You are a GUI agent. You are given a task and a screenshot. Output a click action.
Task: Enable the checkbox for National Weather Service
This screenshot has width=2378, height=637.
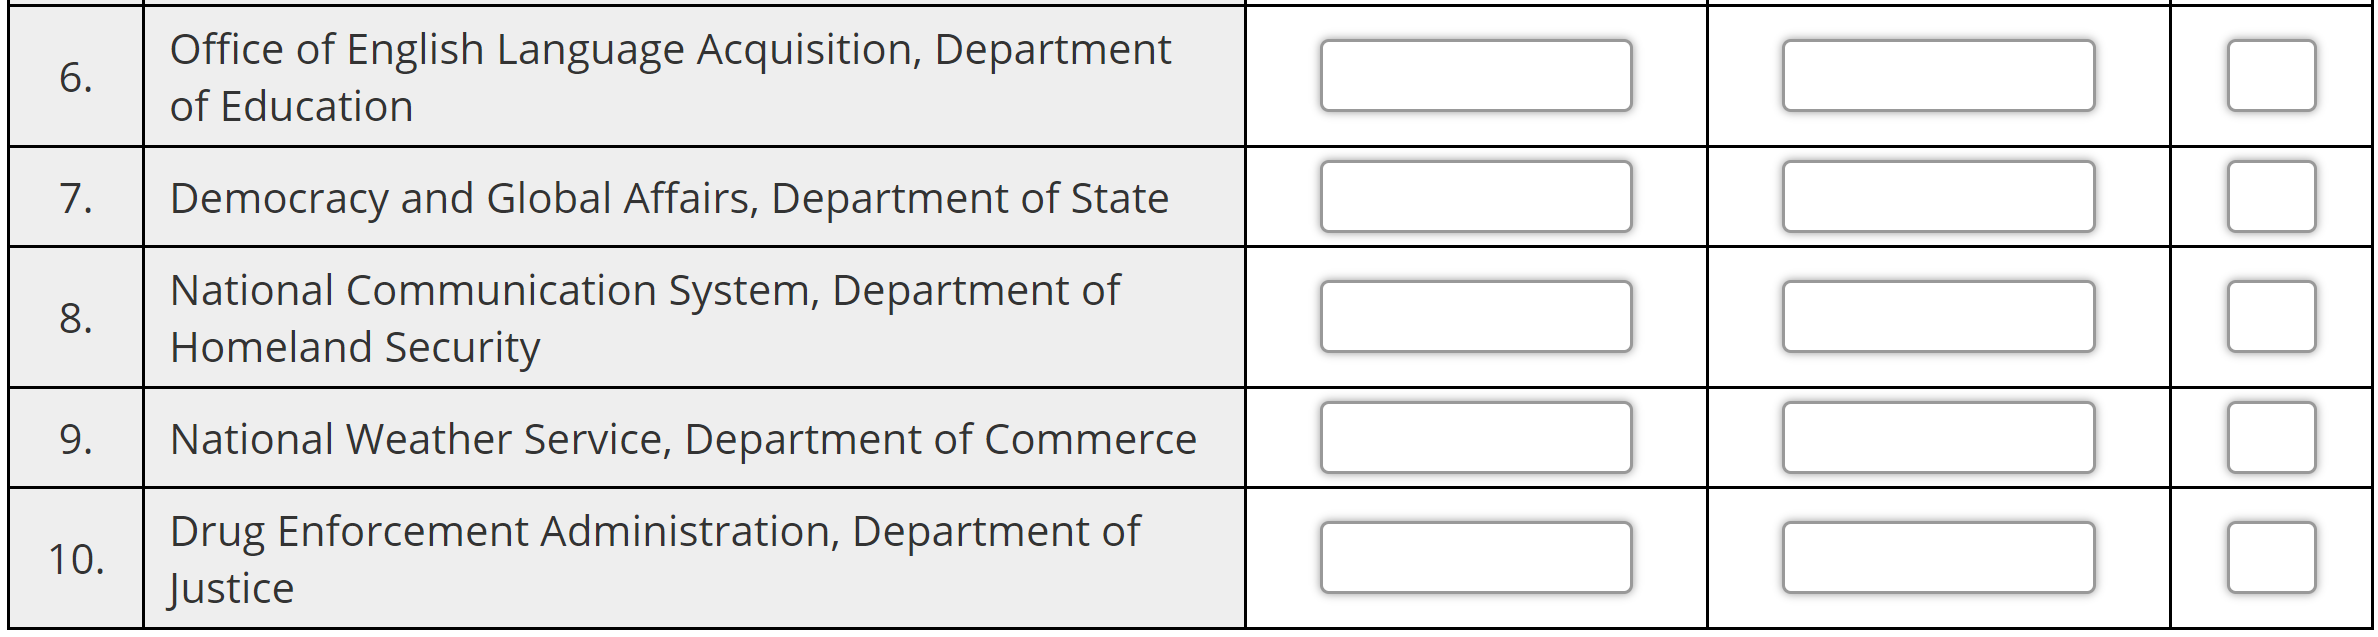coord(2272,438)
